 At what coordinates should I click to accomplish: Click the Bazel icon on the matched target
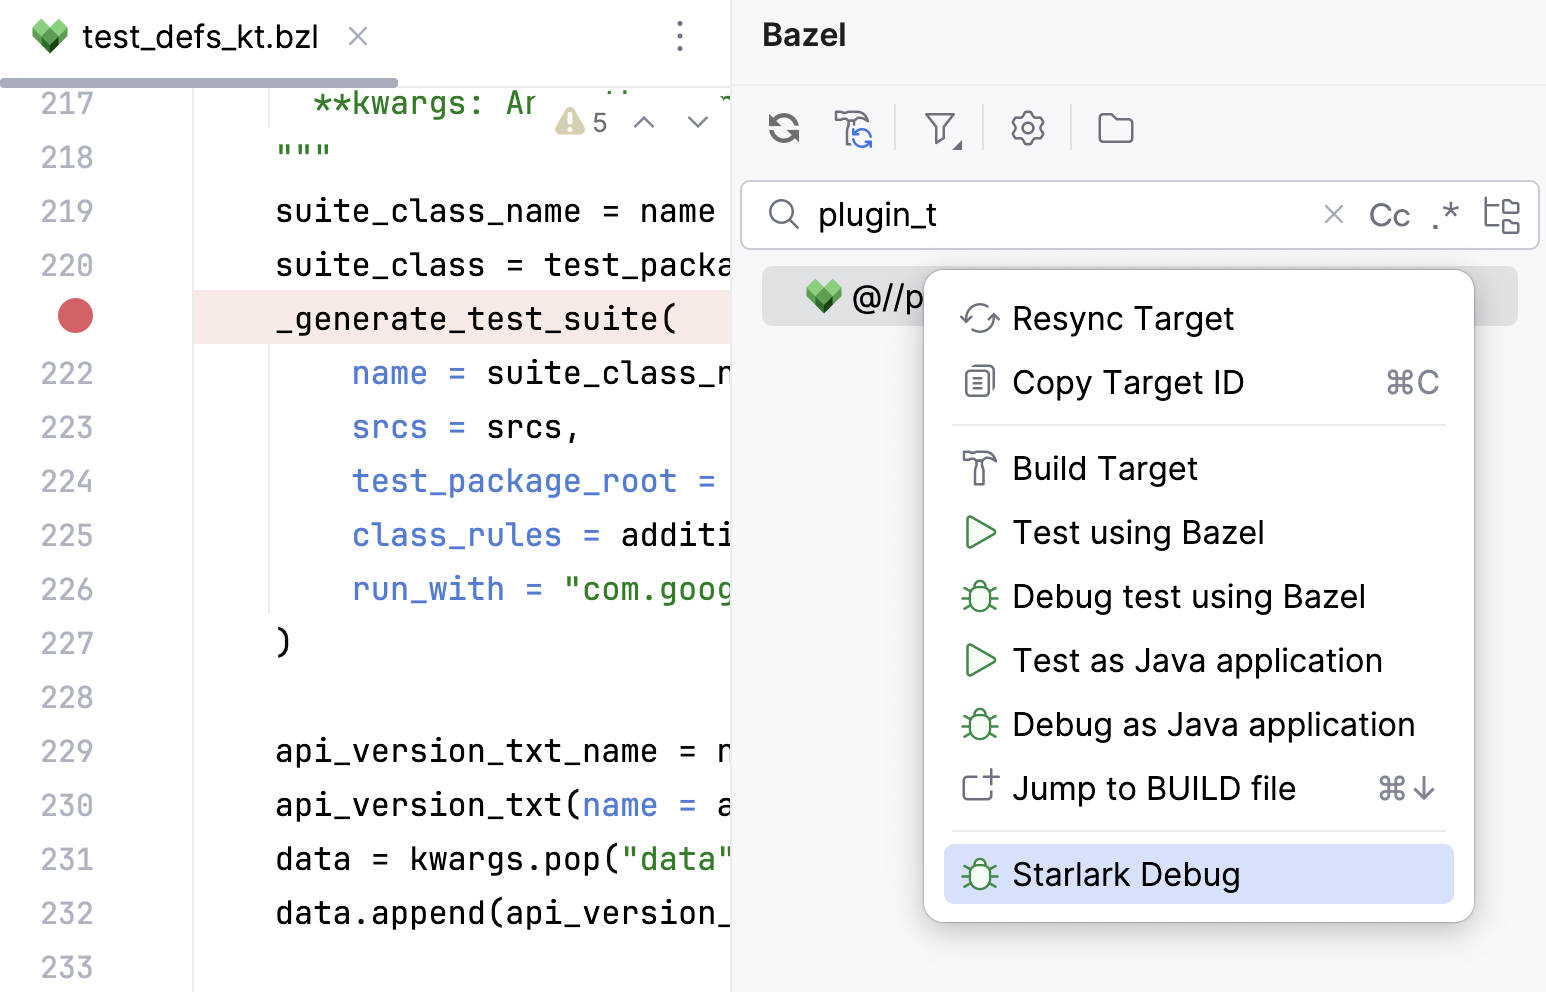824,296
